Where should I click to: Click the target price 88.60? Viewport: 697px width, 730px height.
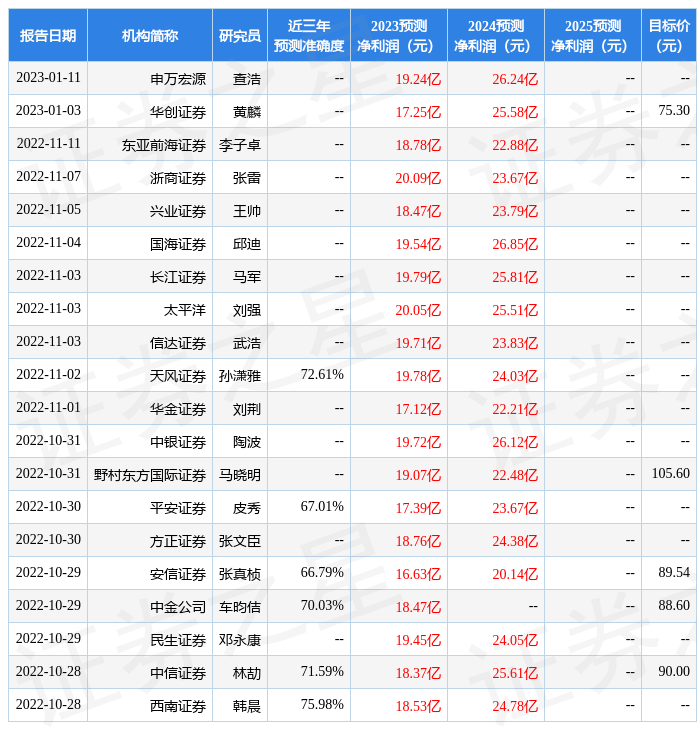tap(674, 606)
